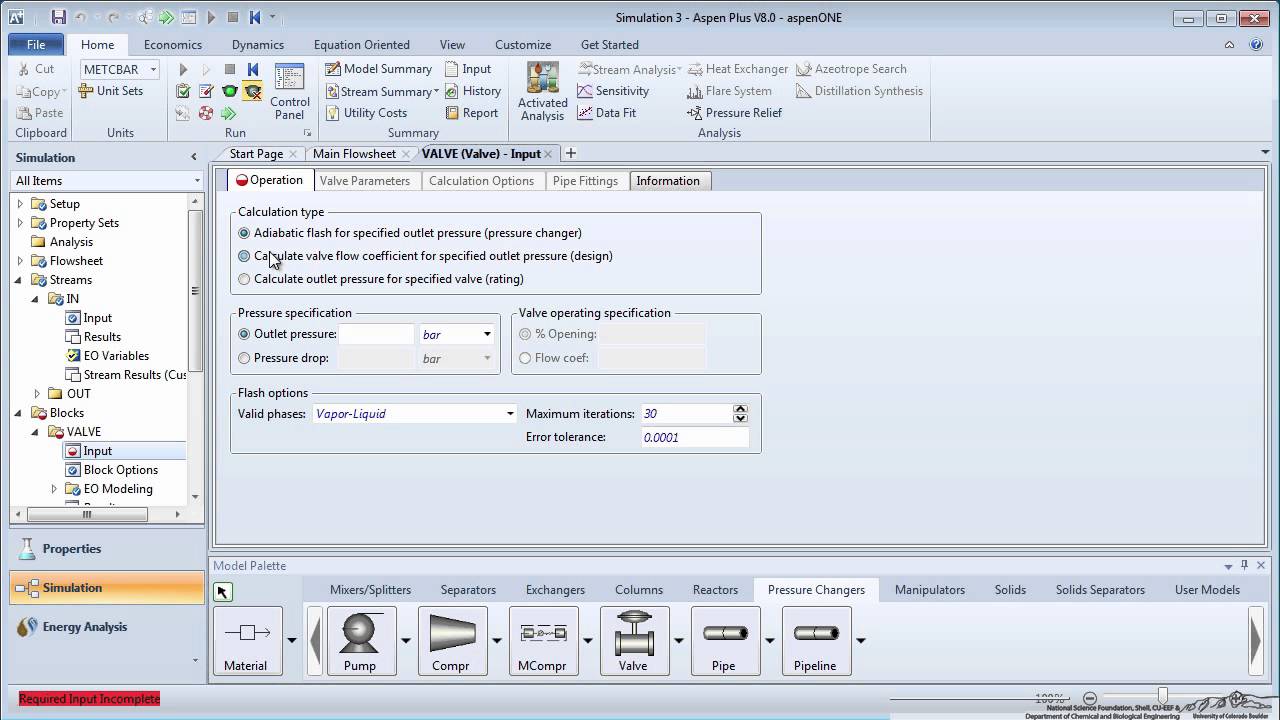Open the Valve Parameters tab

pyautogui.click(x=364, y=181)
